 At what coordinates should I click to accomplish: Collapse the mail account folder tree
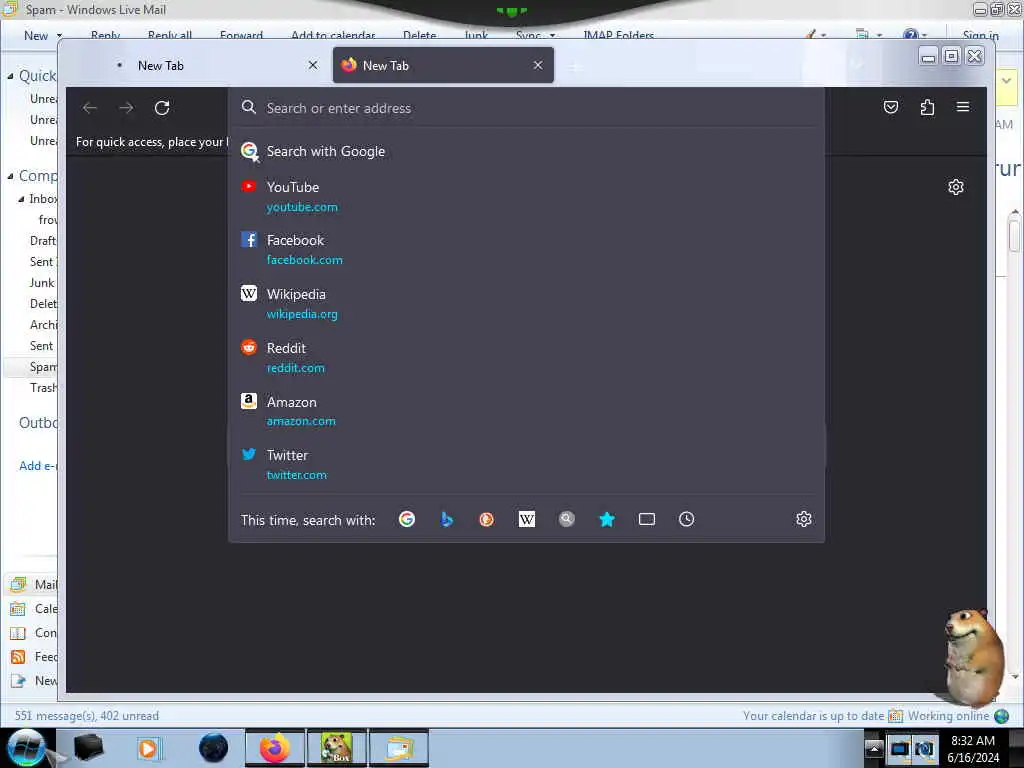pyautogui.click(x=10, y=176)
